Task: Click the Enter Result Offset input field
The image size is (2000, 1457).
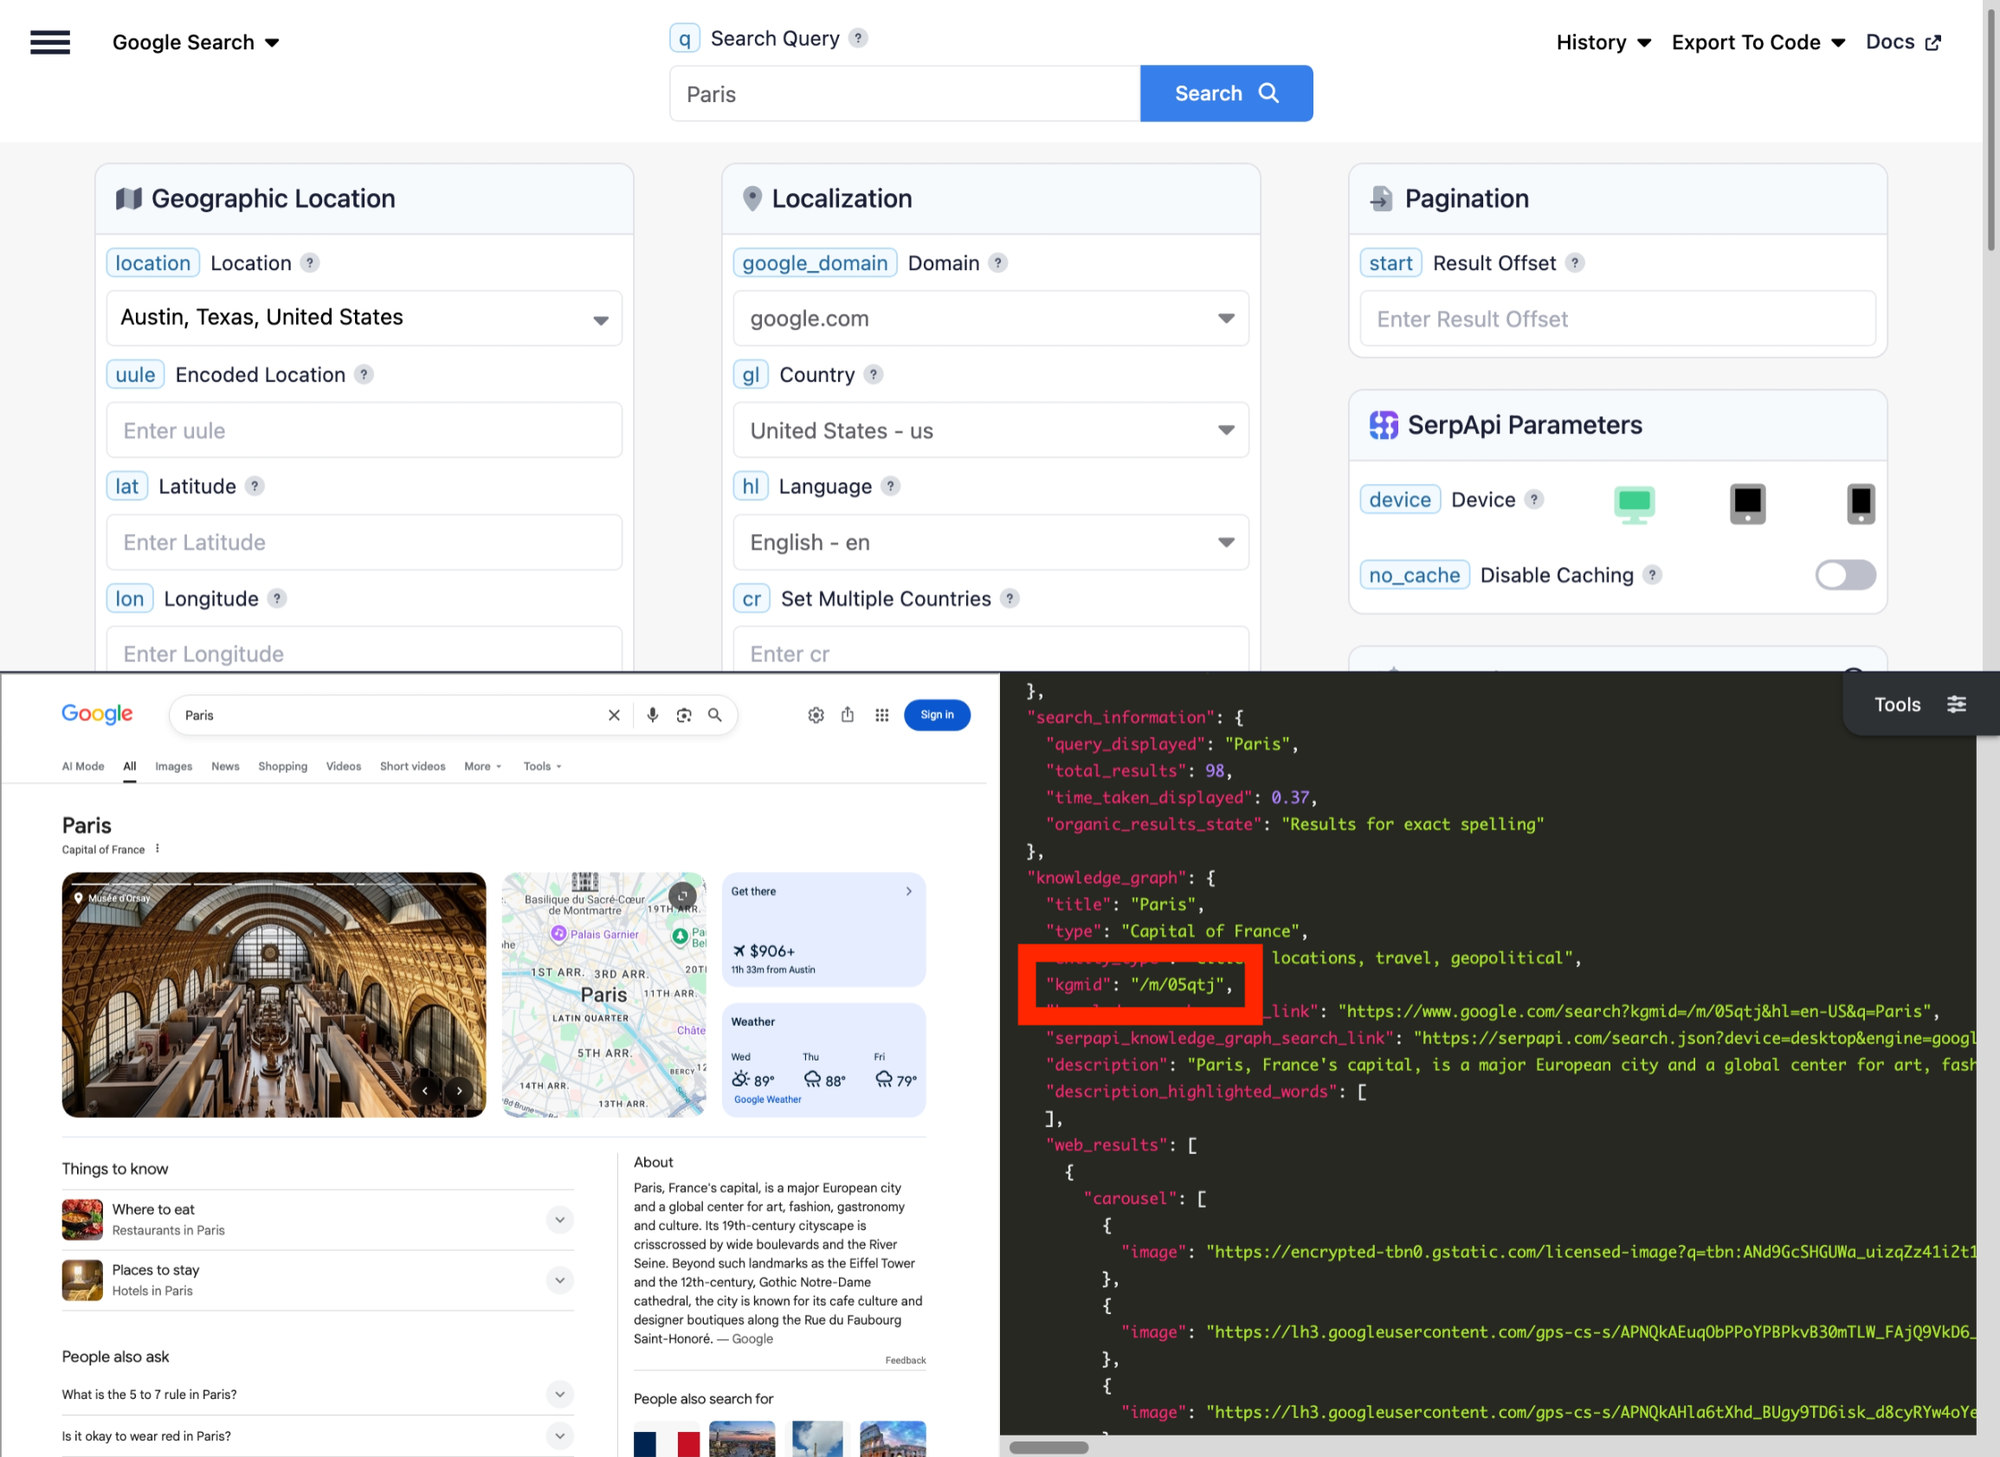Action: tap(1617, 319)
